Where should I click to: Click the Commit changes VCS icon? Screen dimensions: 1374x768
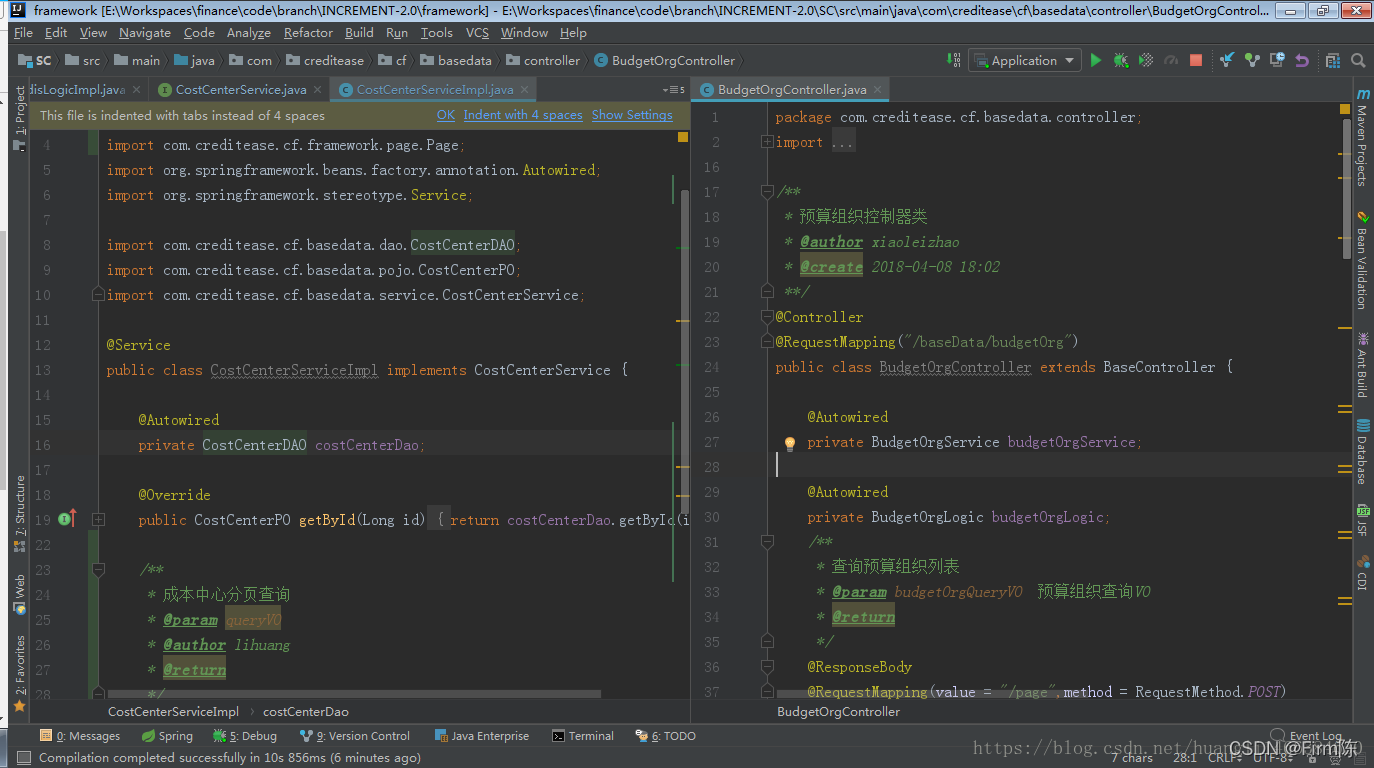coord(1252,60)
